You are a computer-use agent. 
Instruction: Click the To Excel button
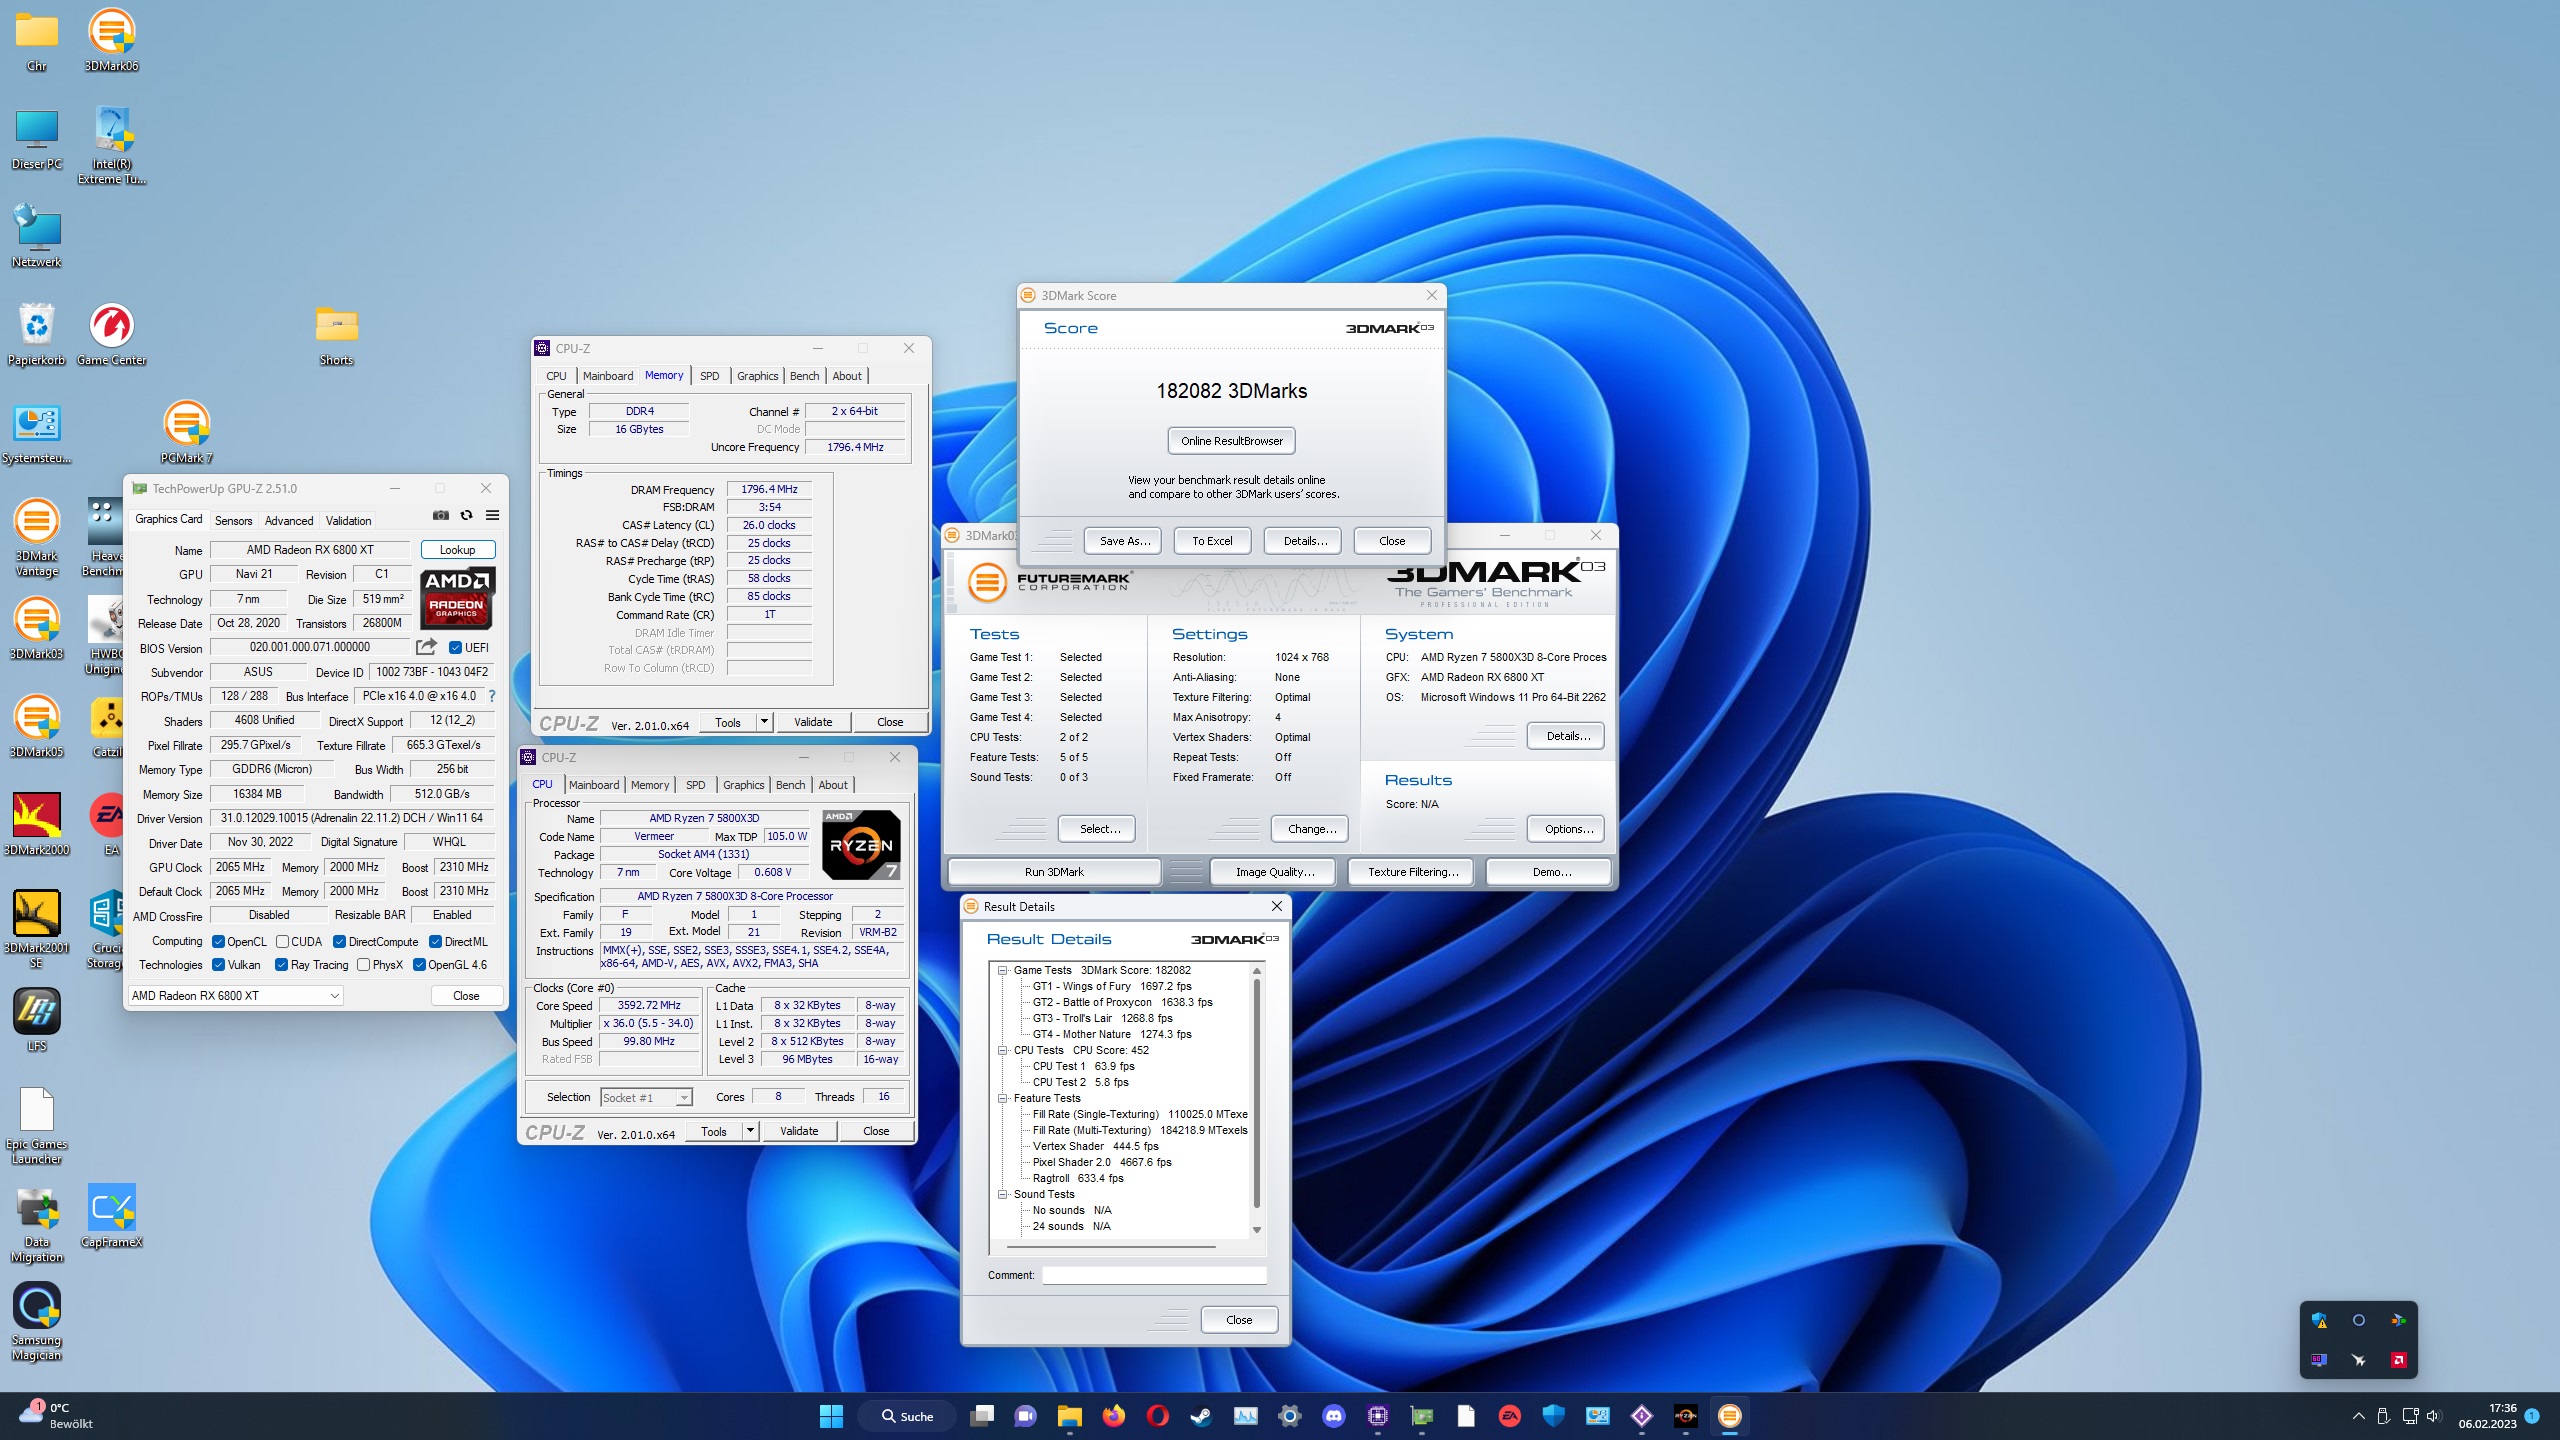(1212, 540)
